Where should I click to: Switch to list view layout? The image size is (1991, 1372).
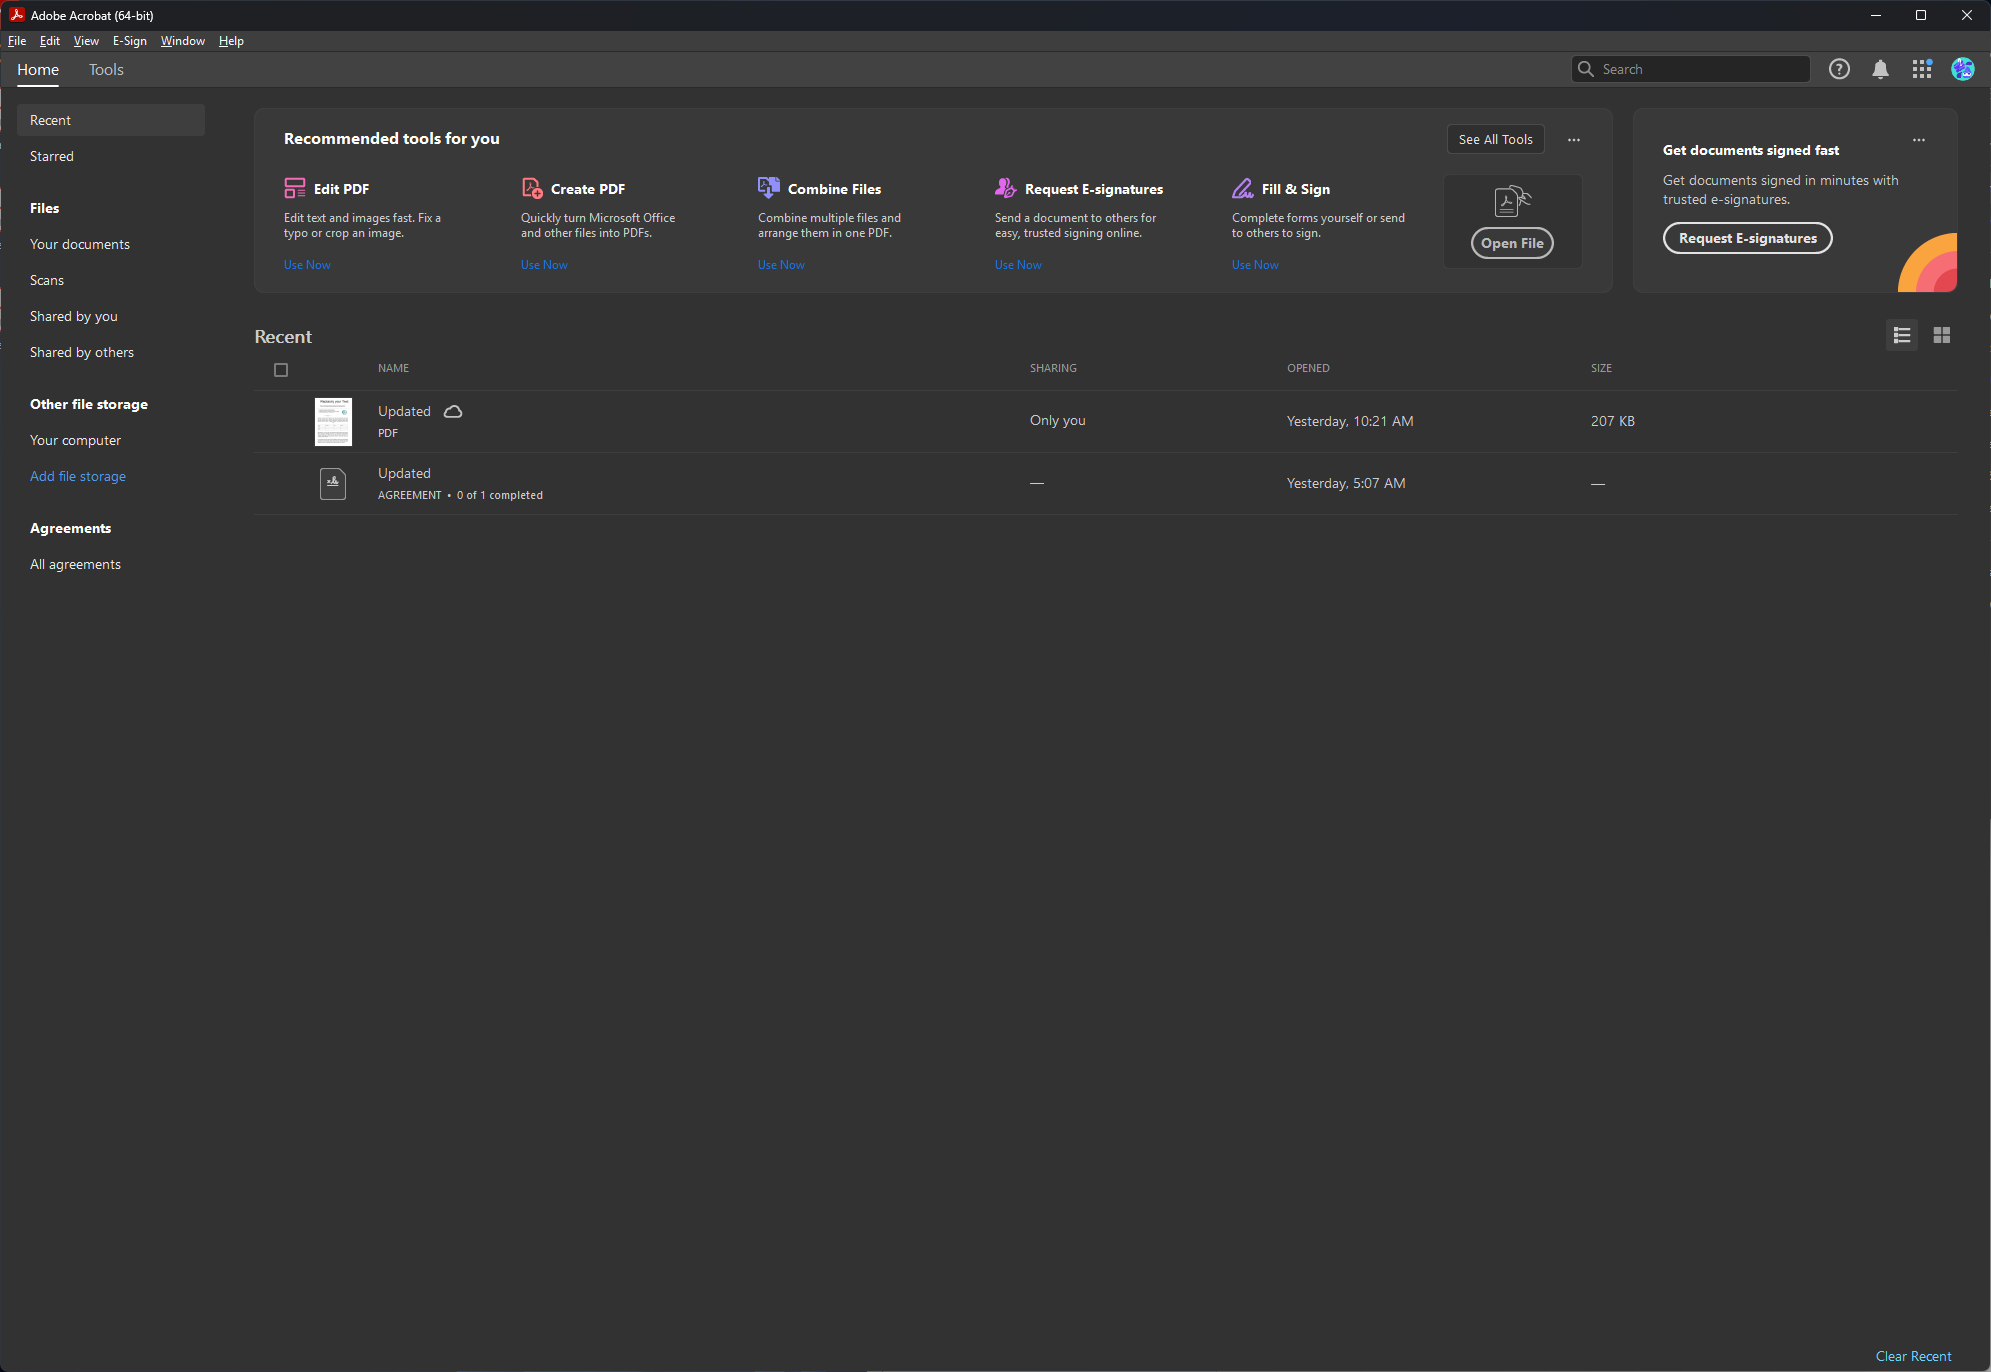click(x=1902, y=335)
